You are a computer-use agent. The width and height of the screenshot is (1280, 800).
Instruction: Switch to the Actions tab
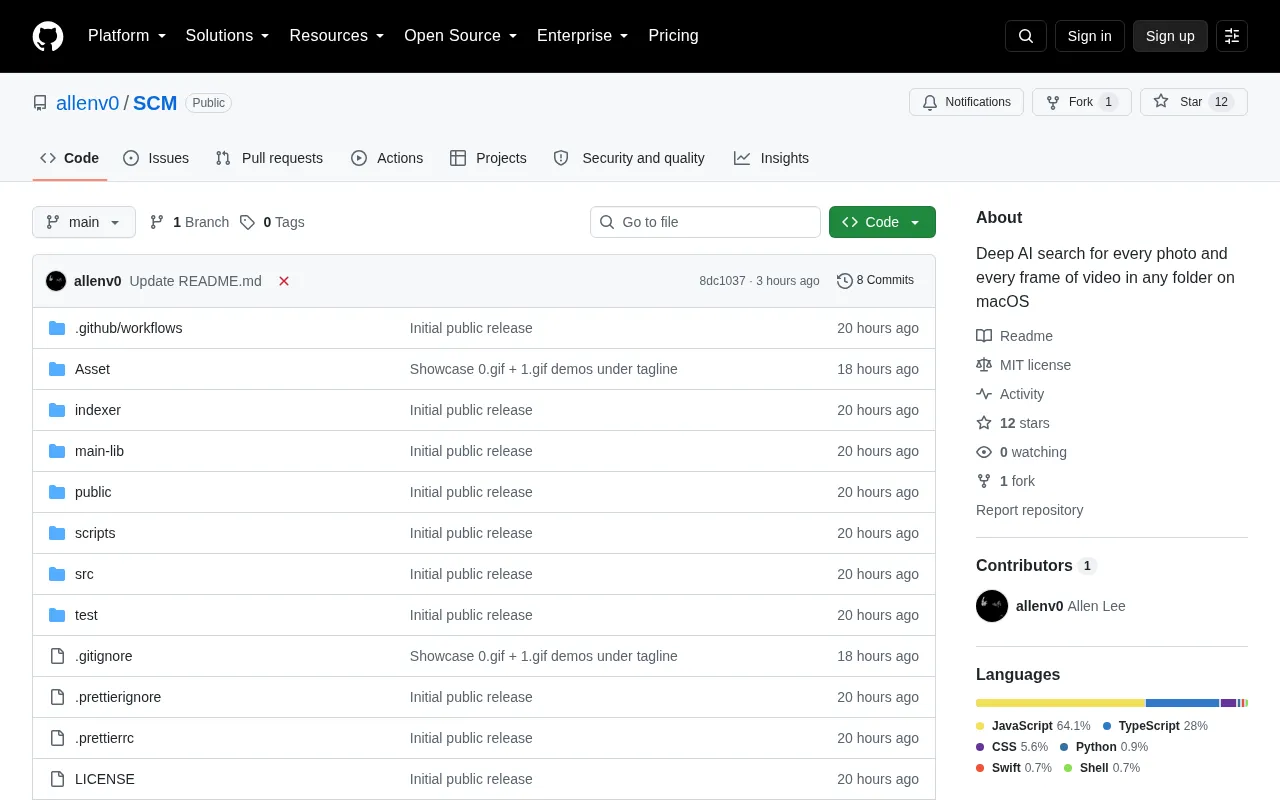[x=387, y=158]
